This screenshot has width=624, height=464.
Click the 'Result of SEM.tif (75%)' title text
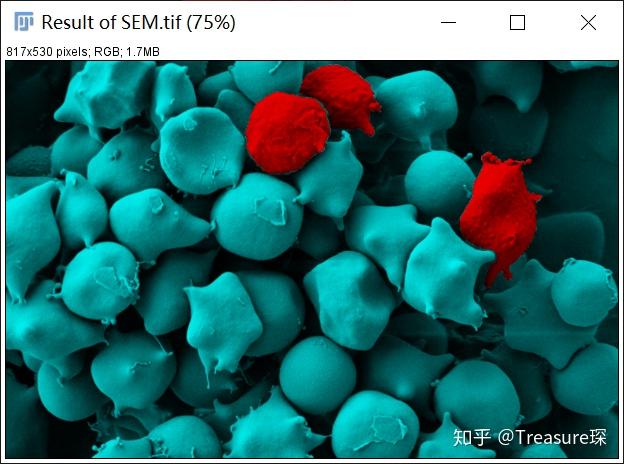pyautogui.click(x=138, y=22)
